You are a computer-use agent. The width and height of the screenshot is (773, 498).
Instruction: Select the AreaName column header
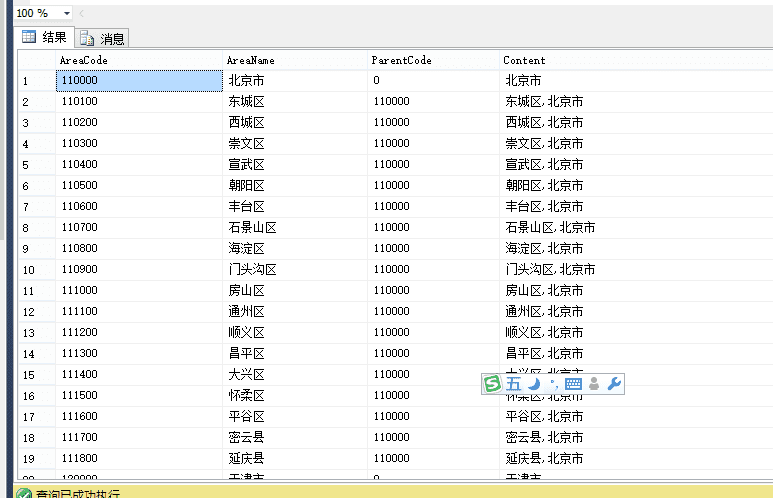point(295,60)
